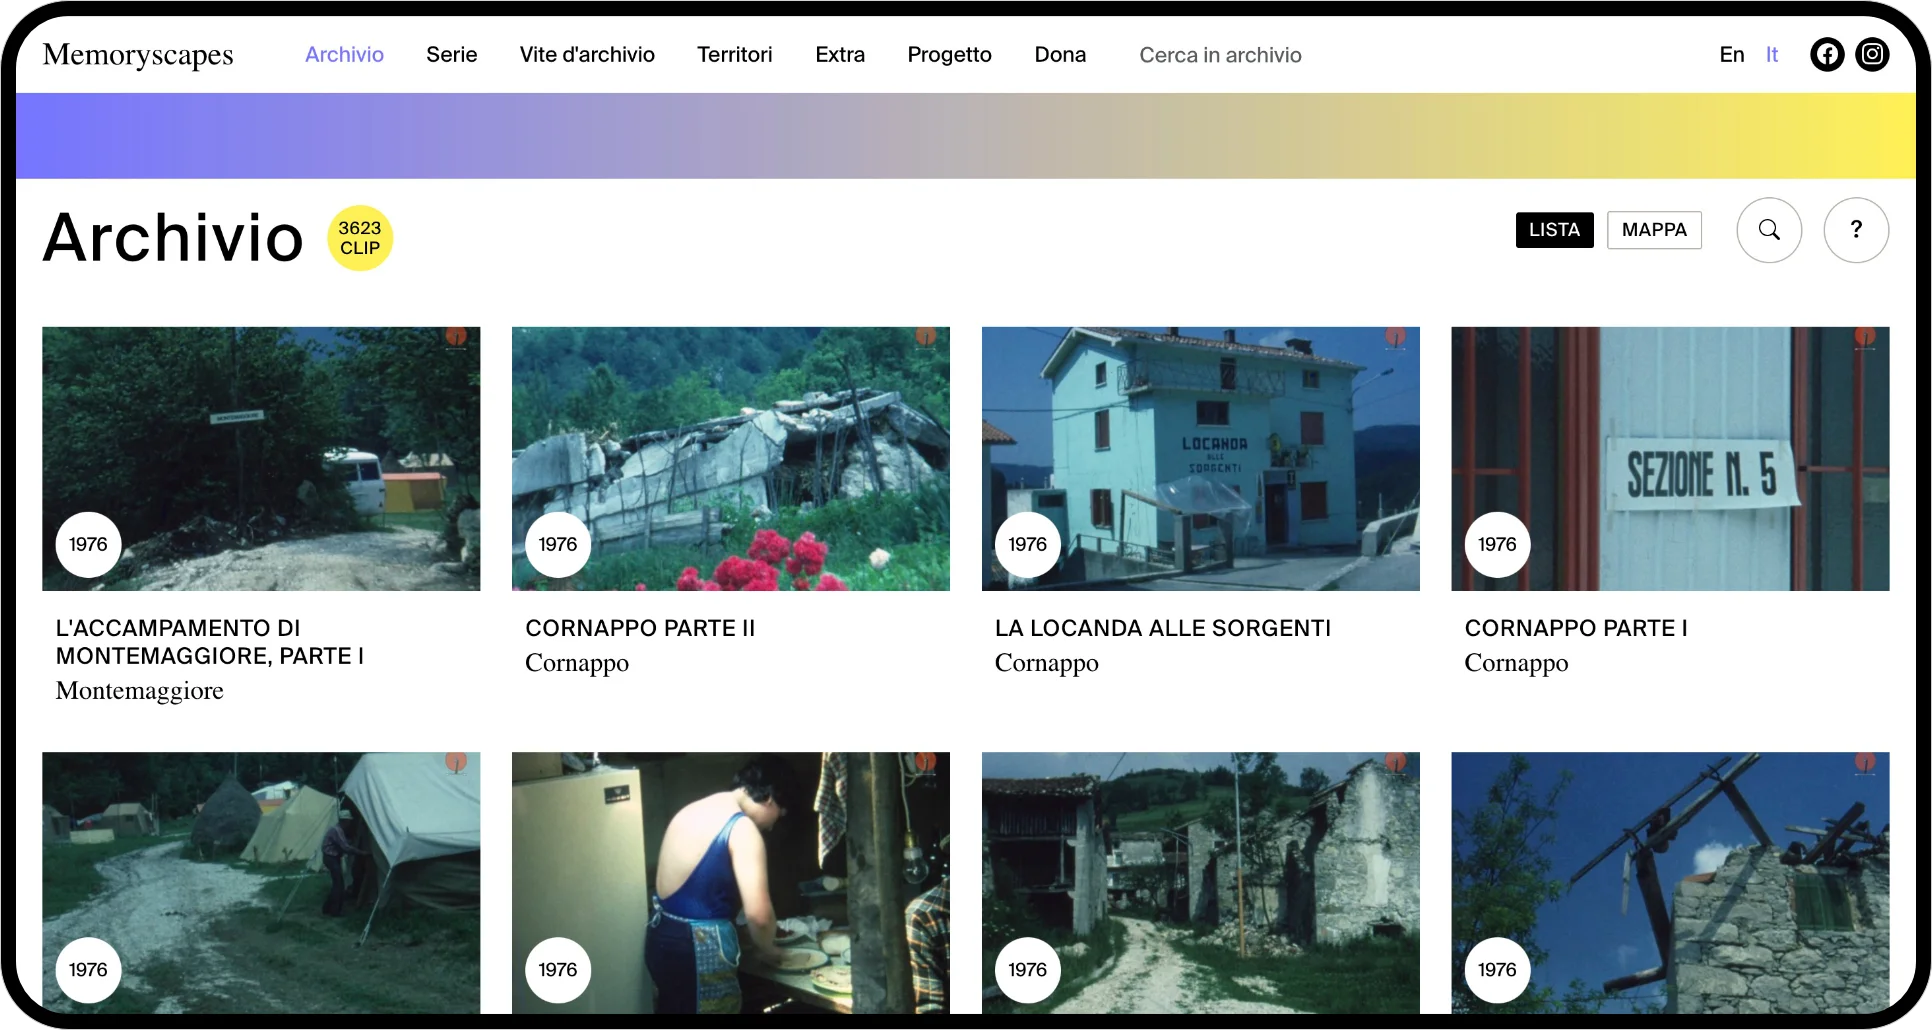
Task: Click the yellow 3623 clip badge
Action: pos(360,238)
